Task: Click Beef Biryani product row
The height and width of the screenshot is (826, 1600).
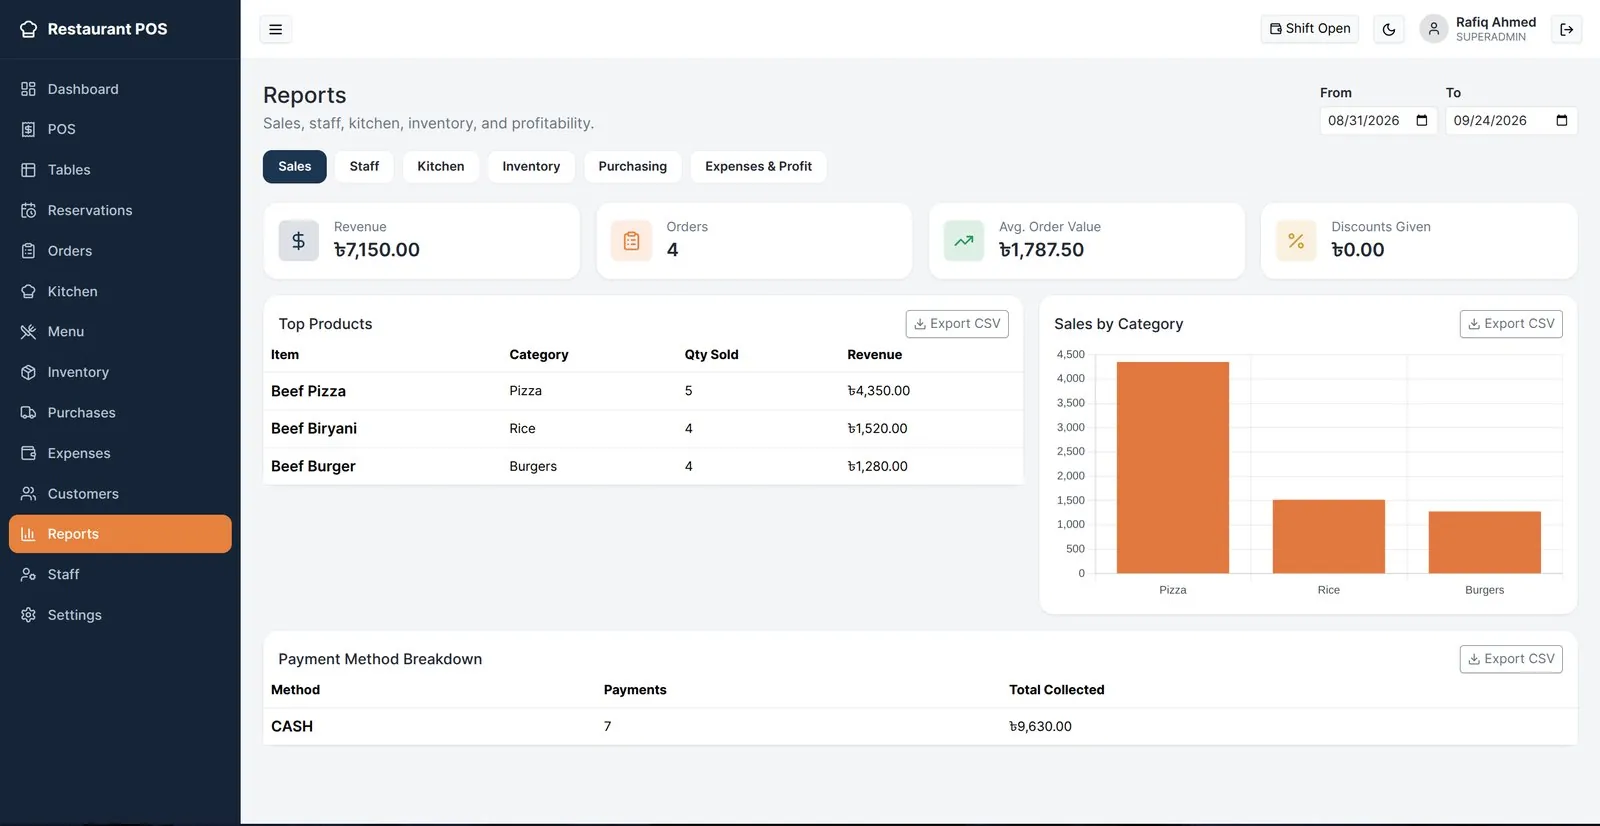Action: click(643, 428)
